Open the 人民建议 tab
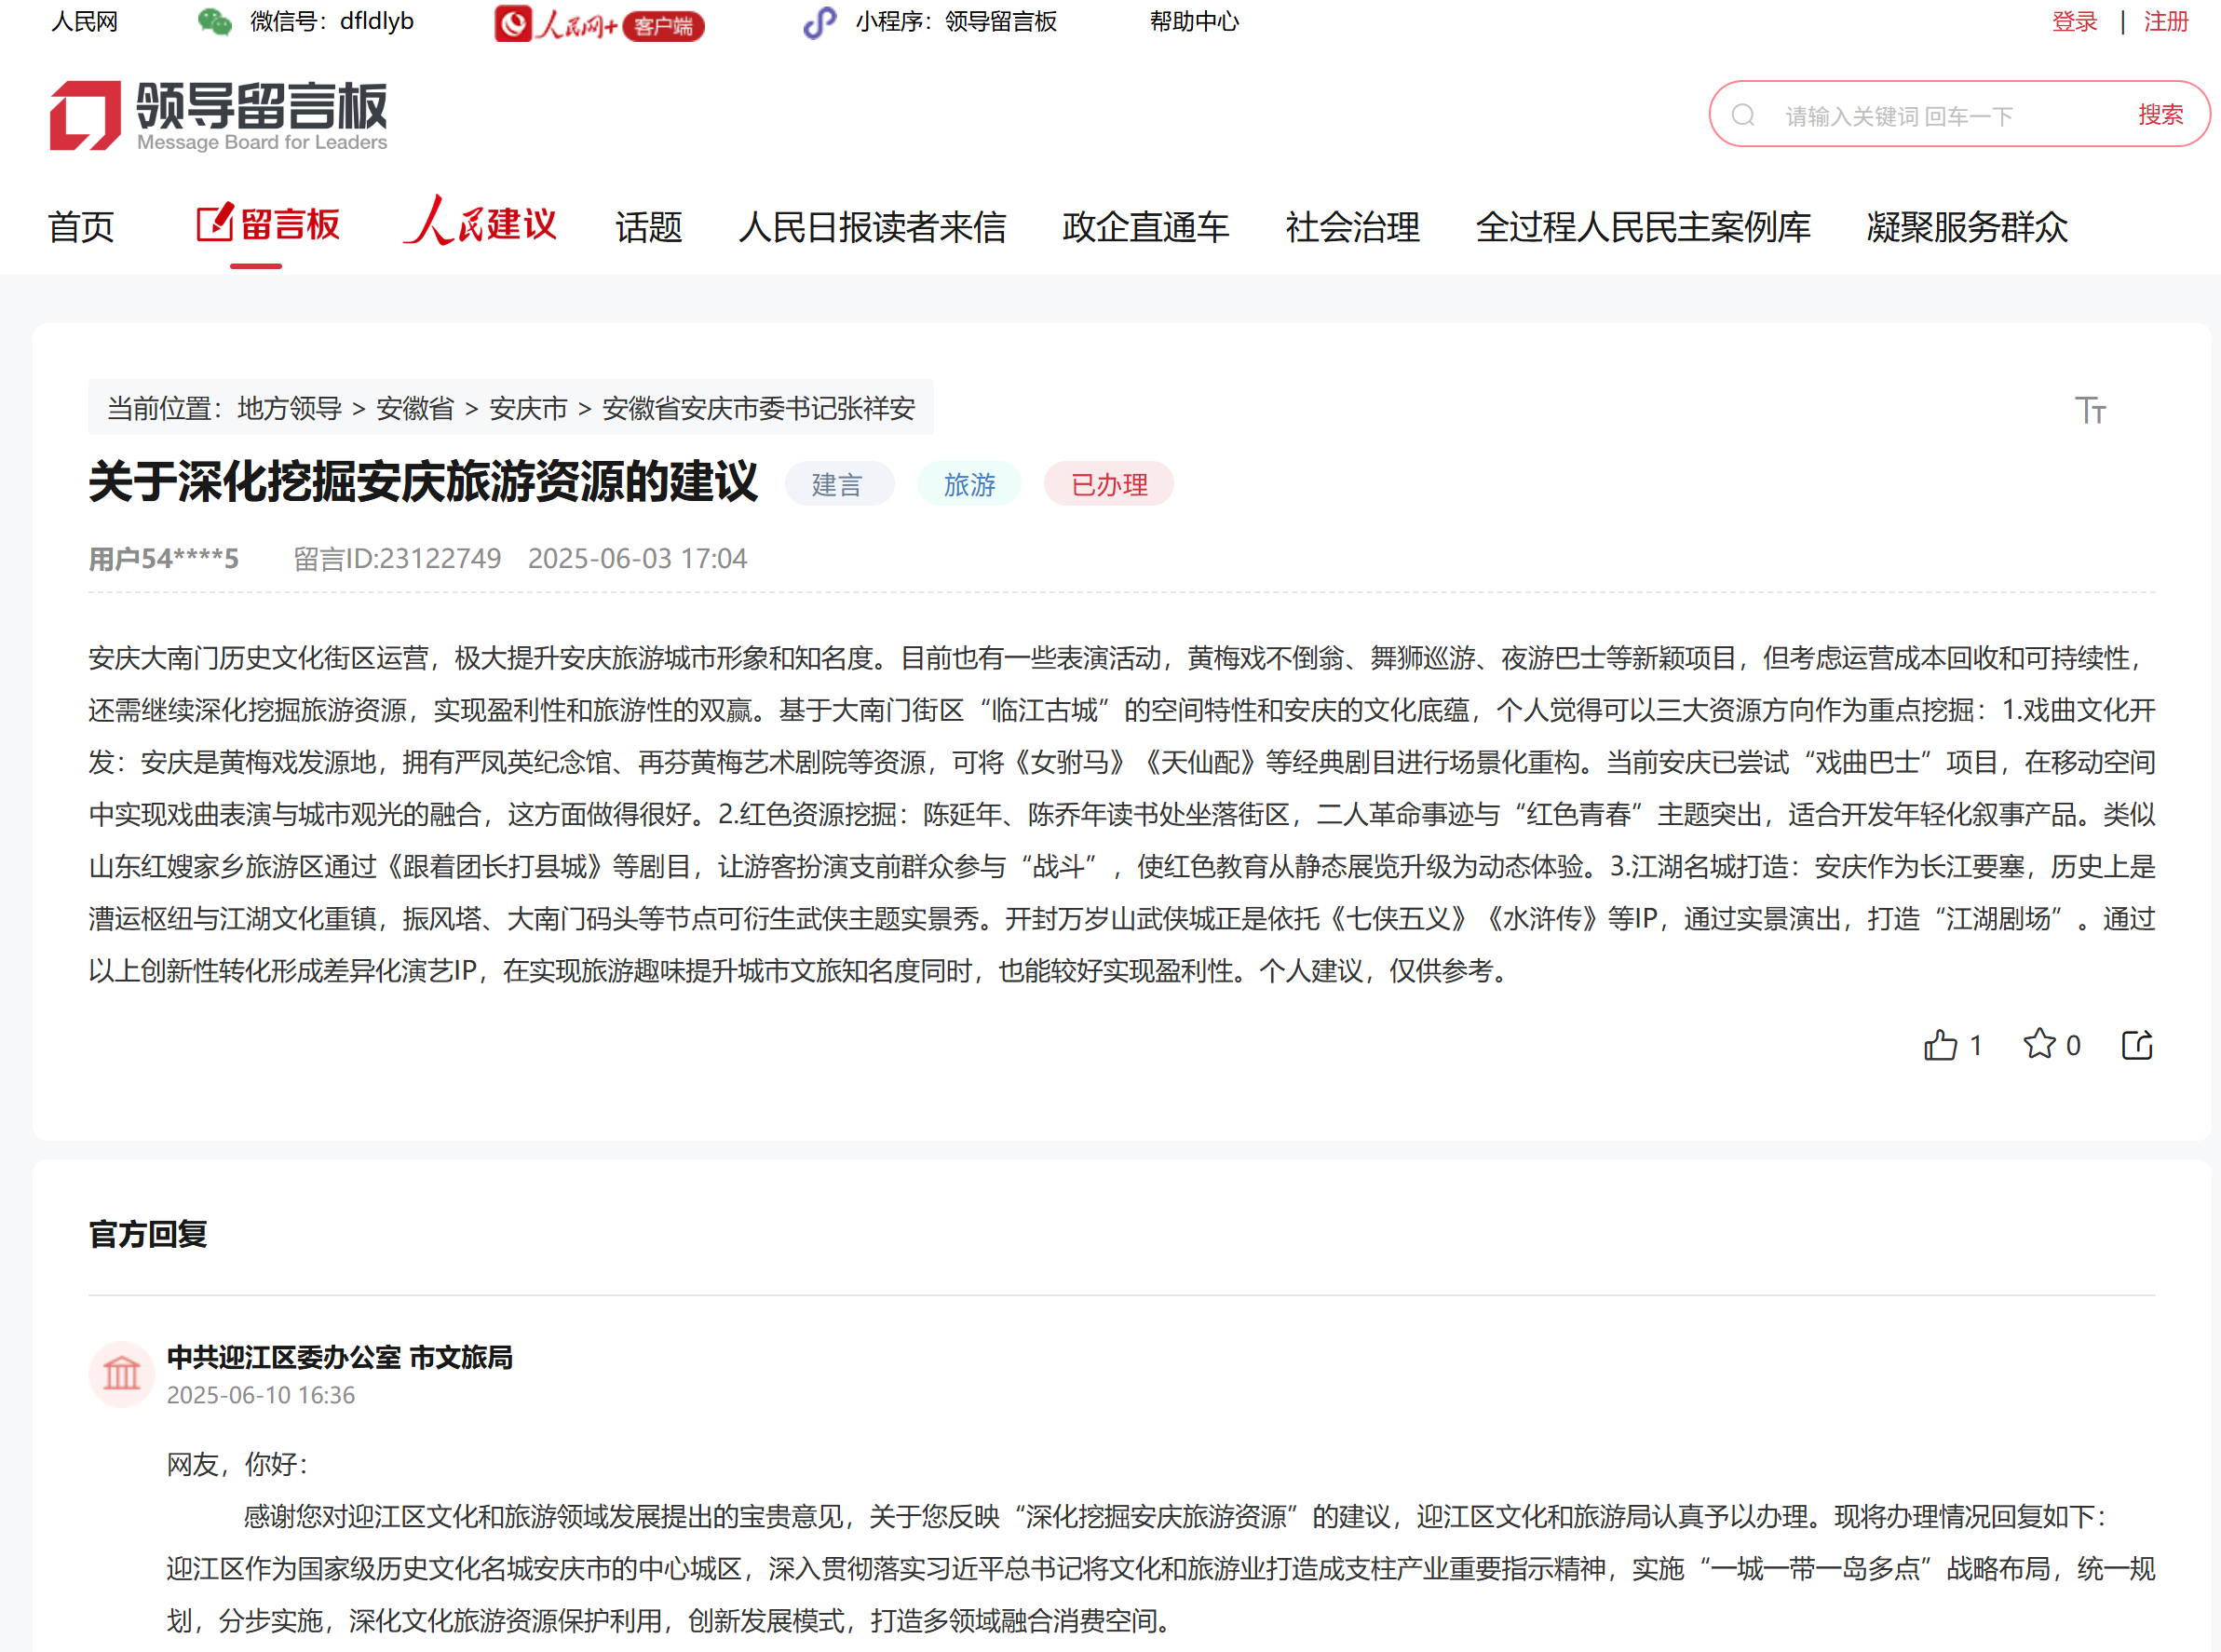The height and width of the screenshot is (1652, 2221). 479,221
